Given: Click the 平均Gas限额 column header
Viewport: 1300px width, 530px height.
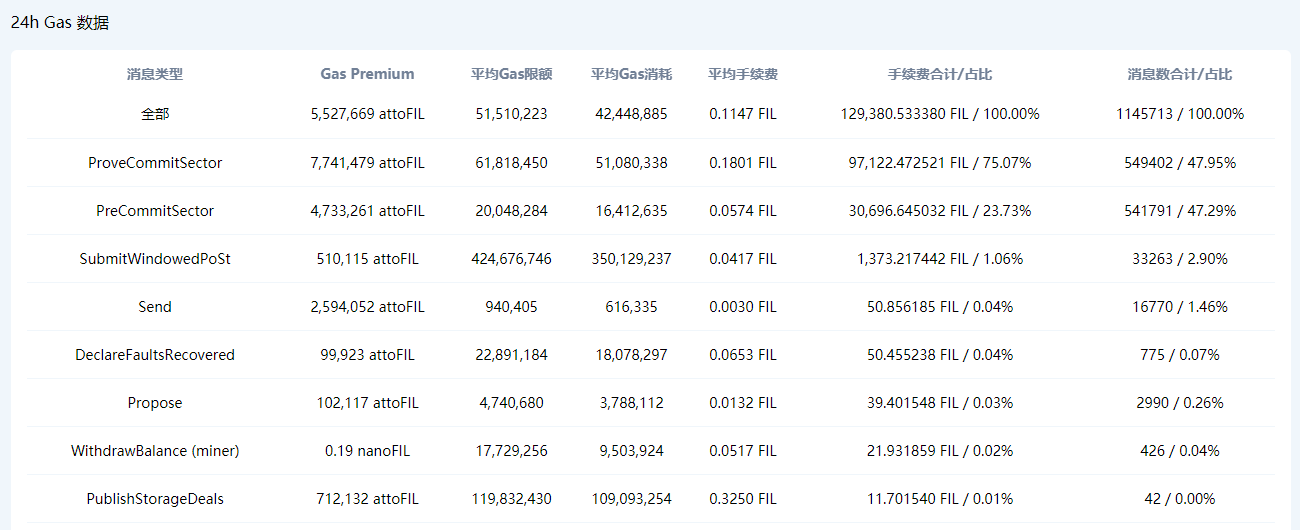Looking at the screenshot, I should point(511,74).
